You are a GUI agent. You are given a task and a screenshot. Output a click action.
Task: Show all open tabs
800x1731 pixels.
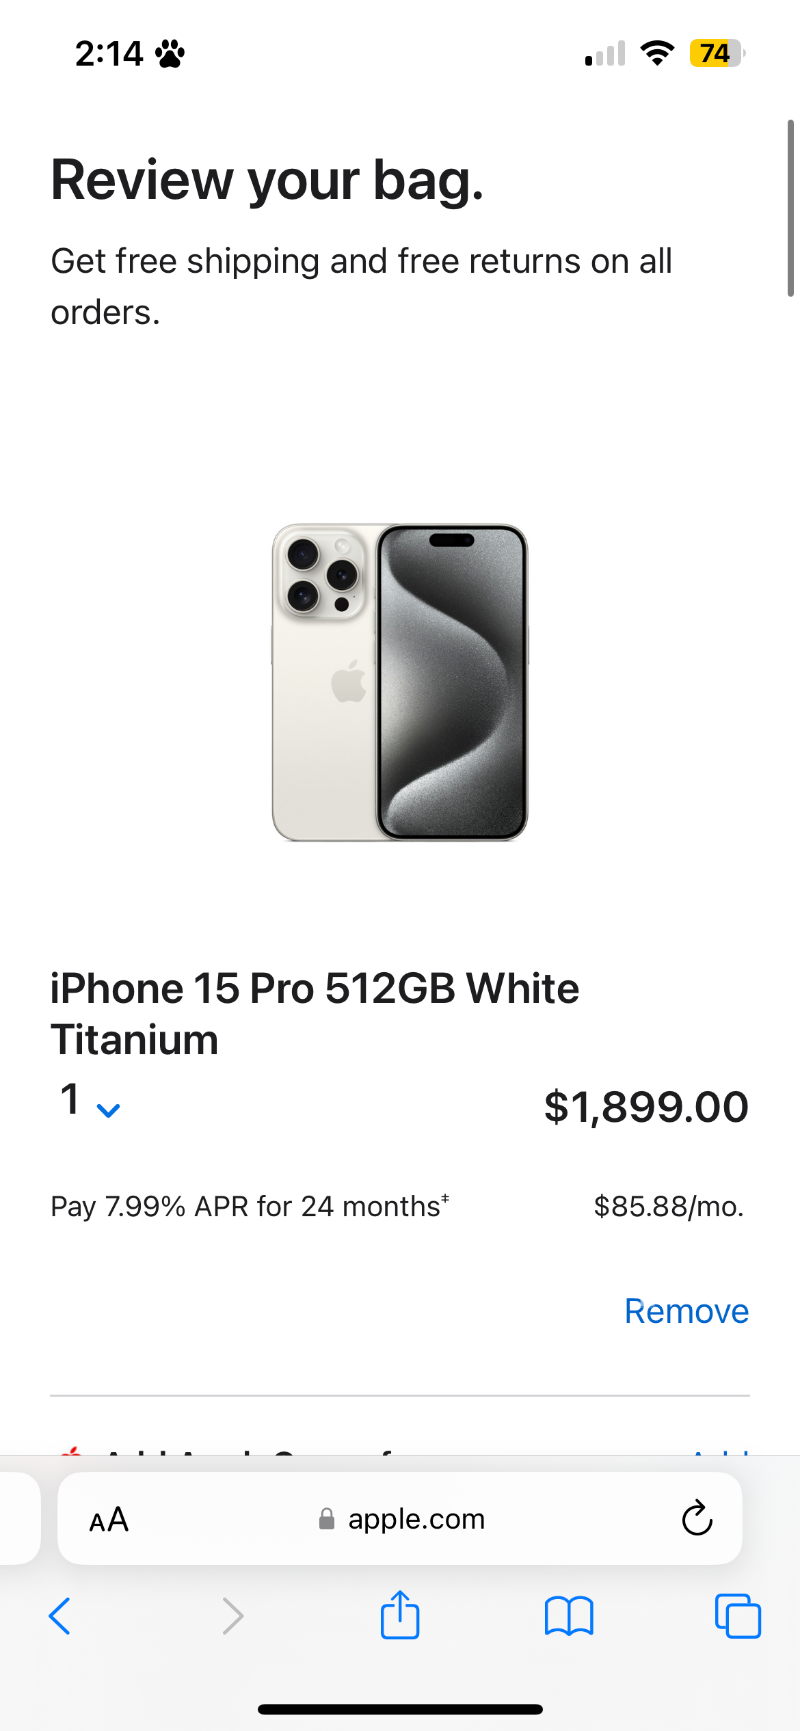tap(738, 1616)
